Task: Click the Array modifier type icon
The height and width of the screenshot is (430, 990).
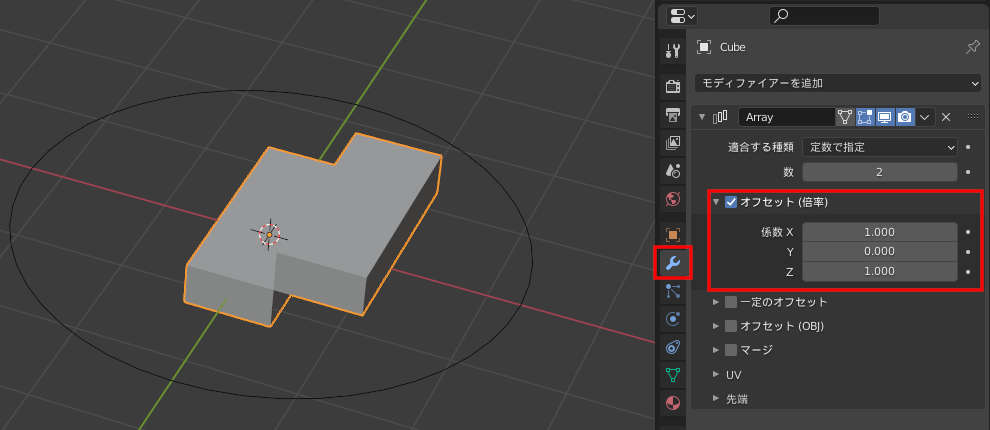Action: 720,117
